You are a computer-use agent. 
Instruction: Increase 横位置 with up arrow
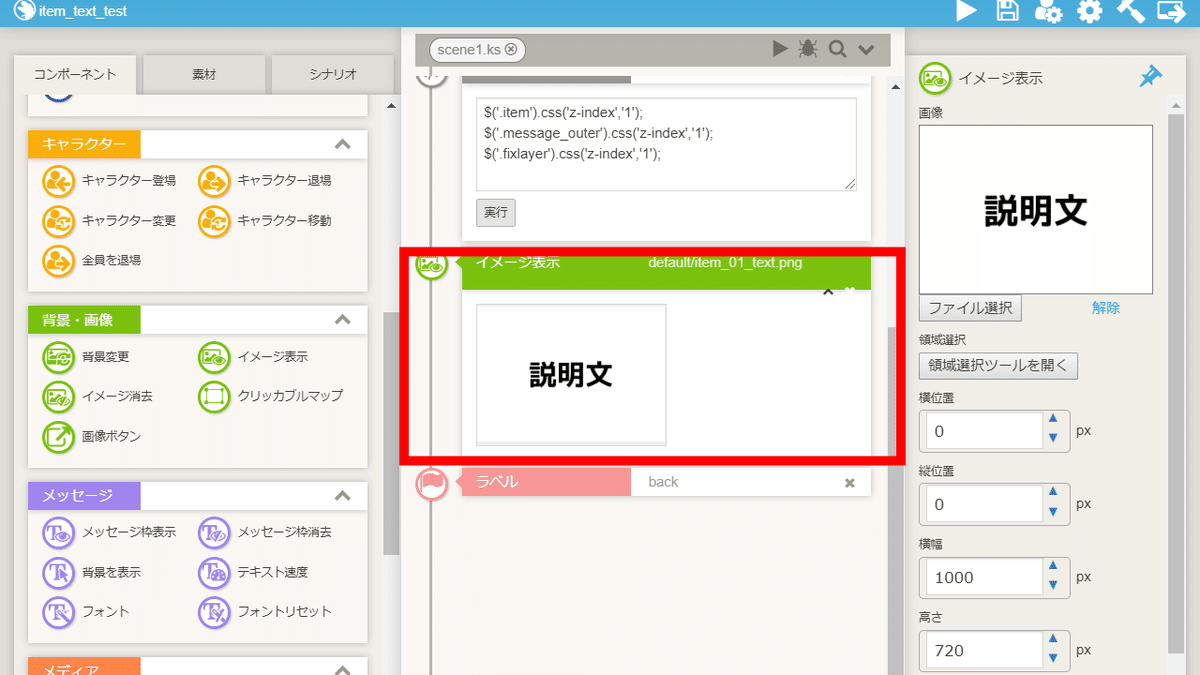pos(1052,420)
